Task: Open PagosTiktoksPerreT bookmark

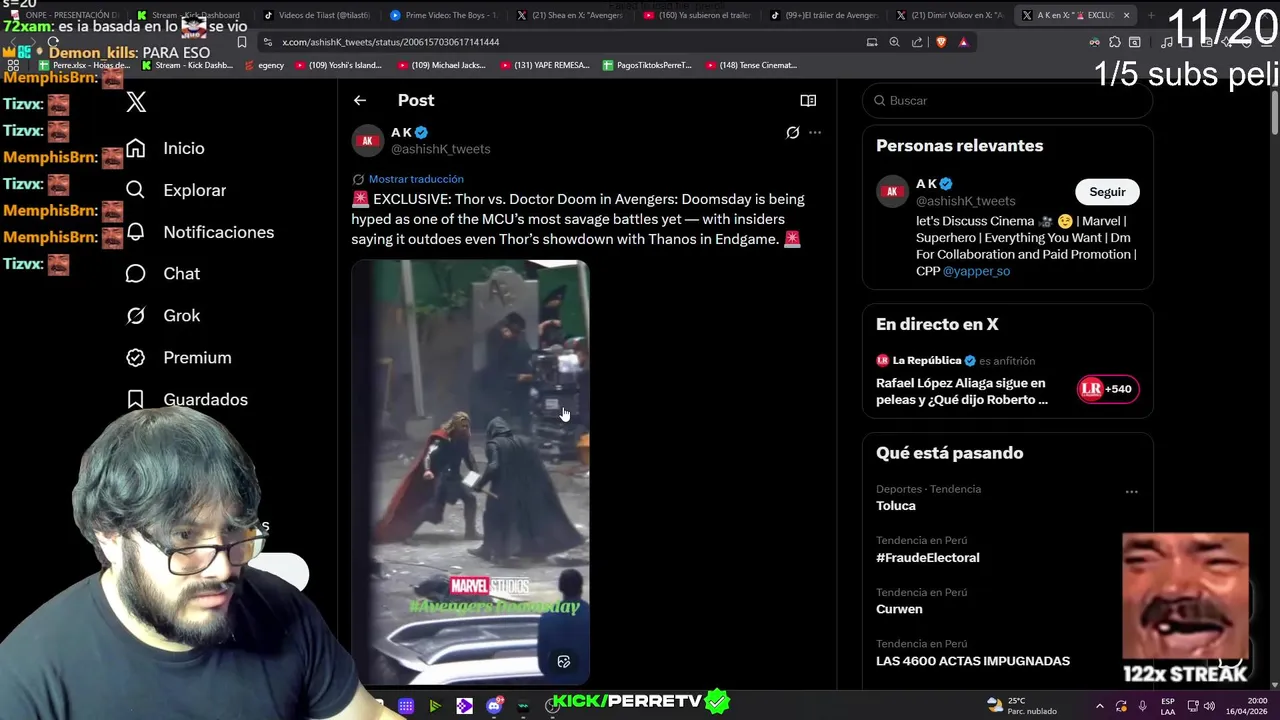Action: click(x=647, y=65)
